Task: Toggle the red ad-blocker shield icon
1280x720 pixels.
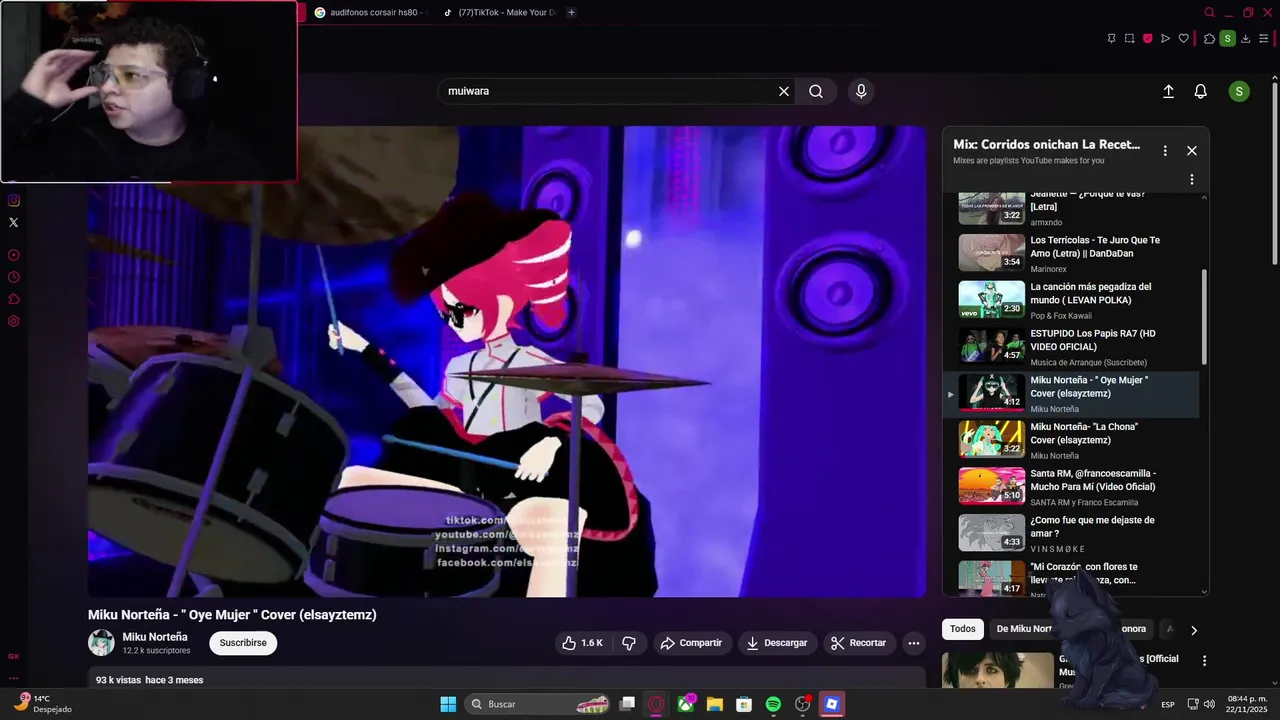Action: coord(1147,39)
